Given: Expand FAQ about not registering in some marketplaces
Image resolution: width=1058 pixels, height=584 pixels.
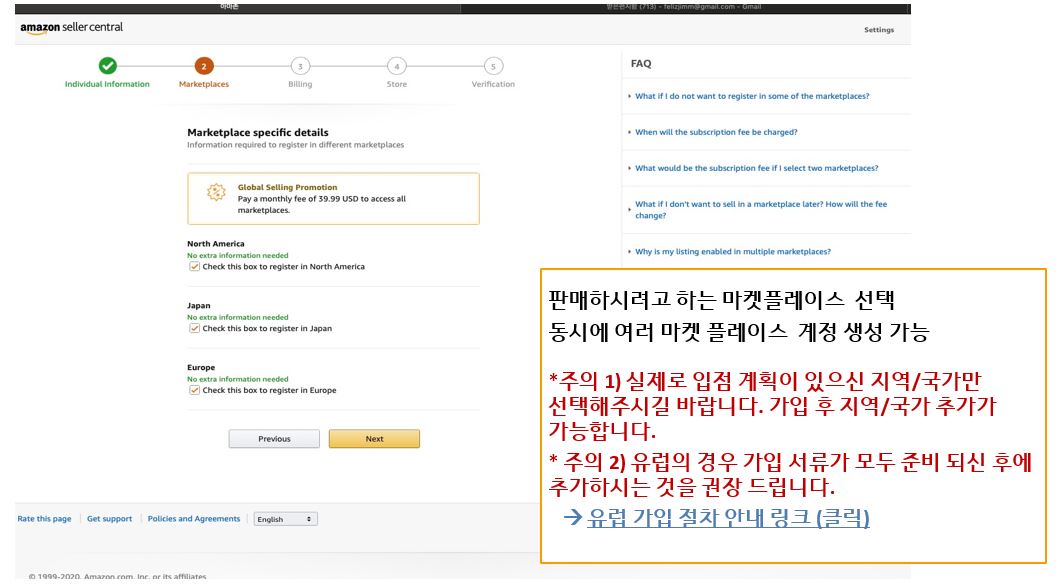Looking at the screenshot, I should tap(752, 96).
